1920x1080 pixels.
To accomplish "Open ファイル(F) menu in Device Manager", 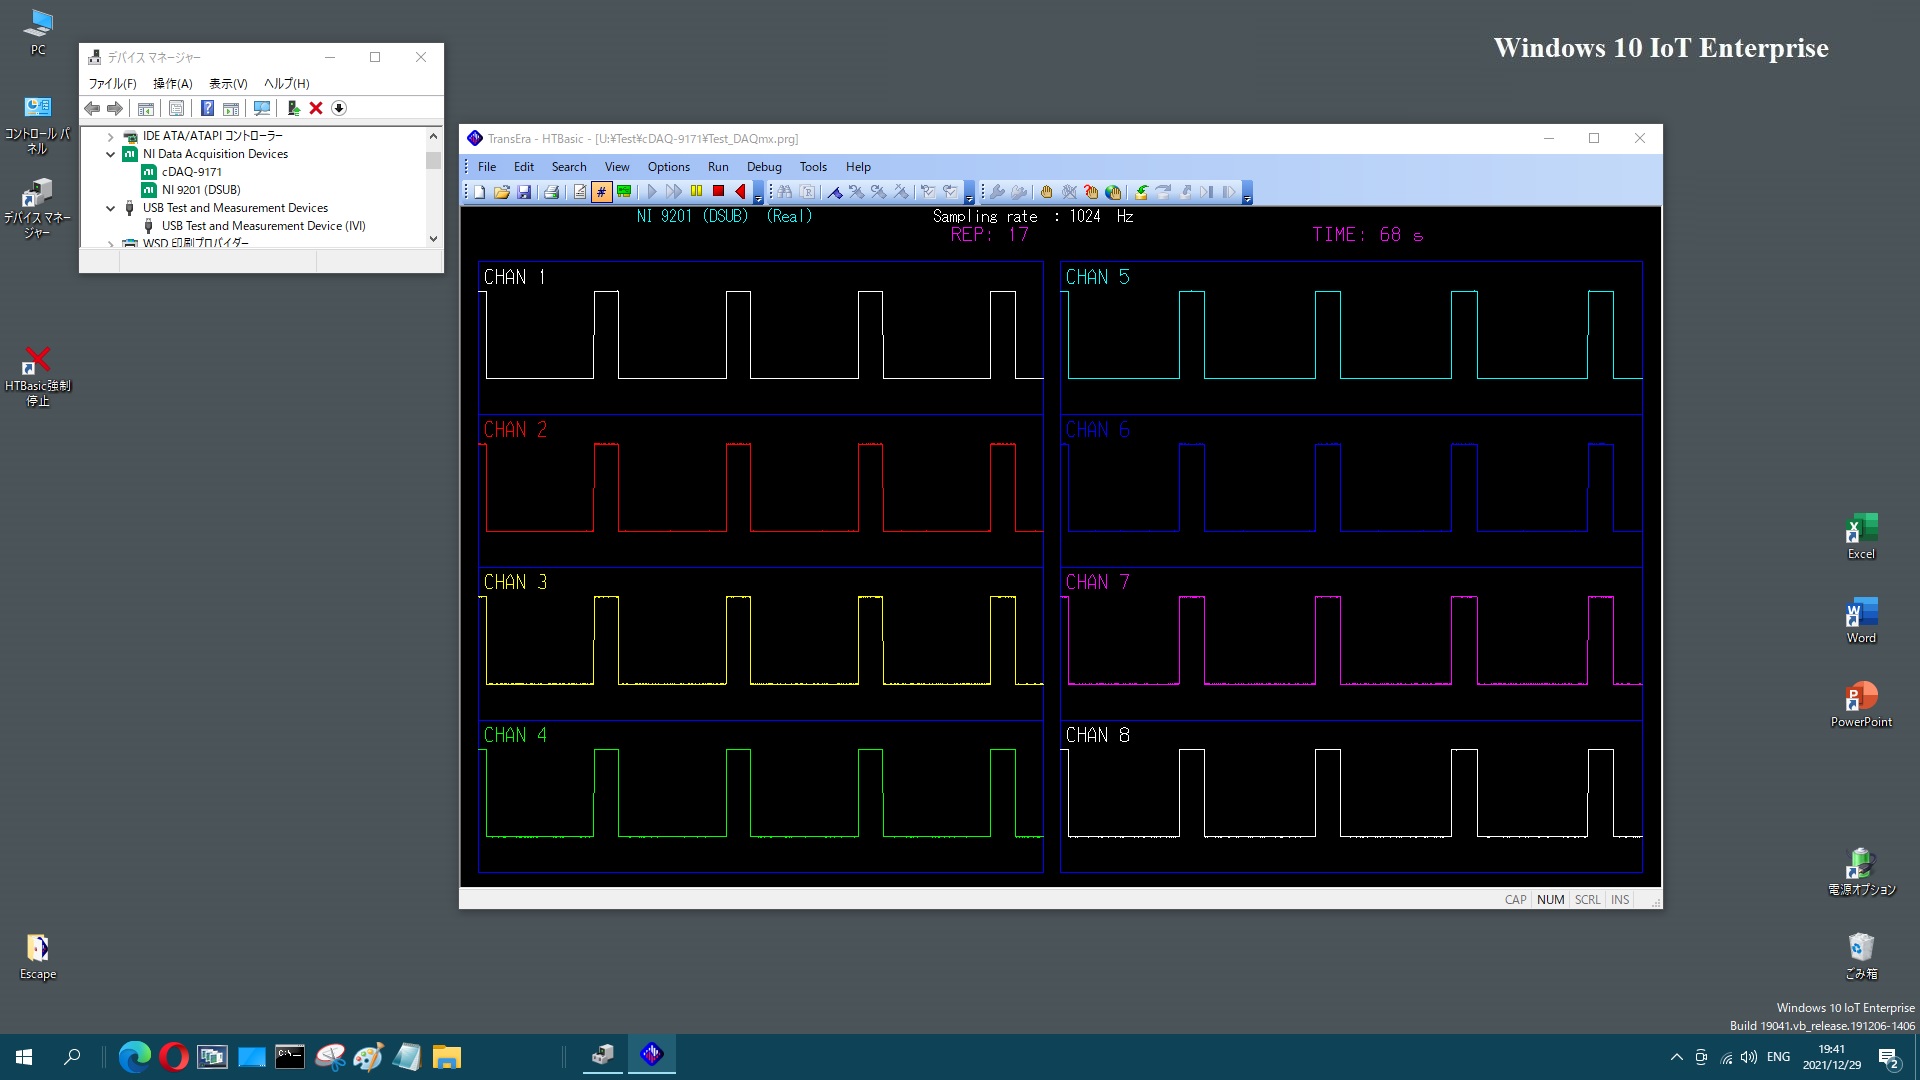I will click(x=112, y=84).
